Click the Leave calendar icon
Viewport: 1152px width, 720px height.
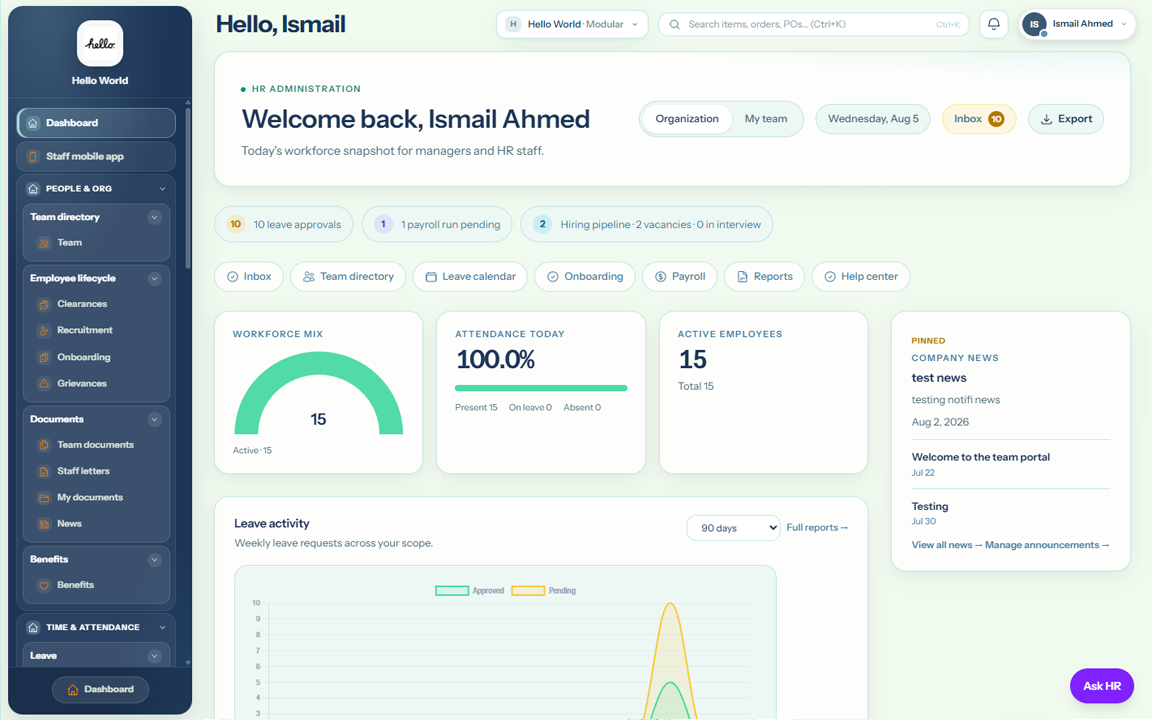click(431, 277)
